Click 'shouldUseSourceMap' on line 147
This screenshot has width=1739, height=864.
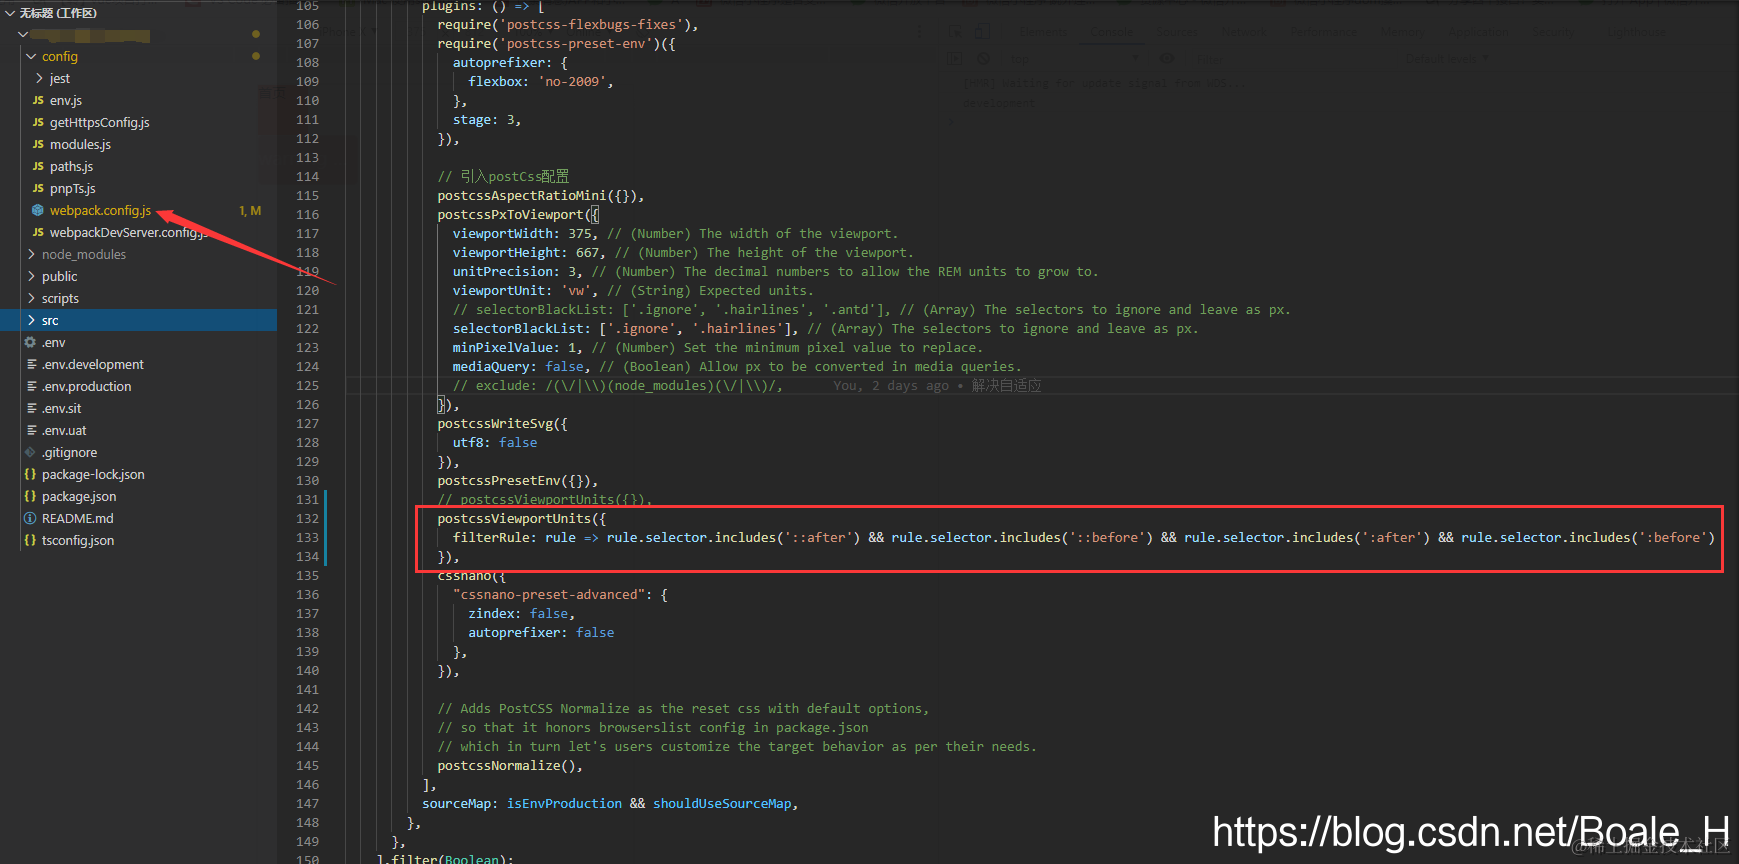(722, 804)
